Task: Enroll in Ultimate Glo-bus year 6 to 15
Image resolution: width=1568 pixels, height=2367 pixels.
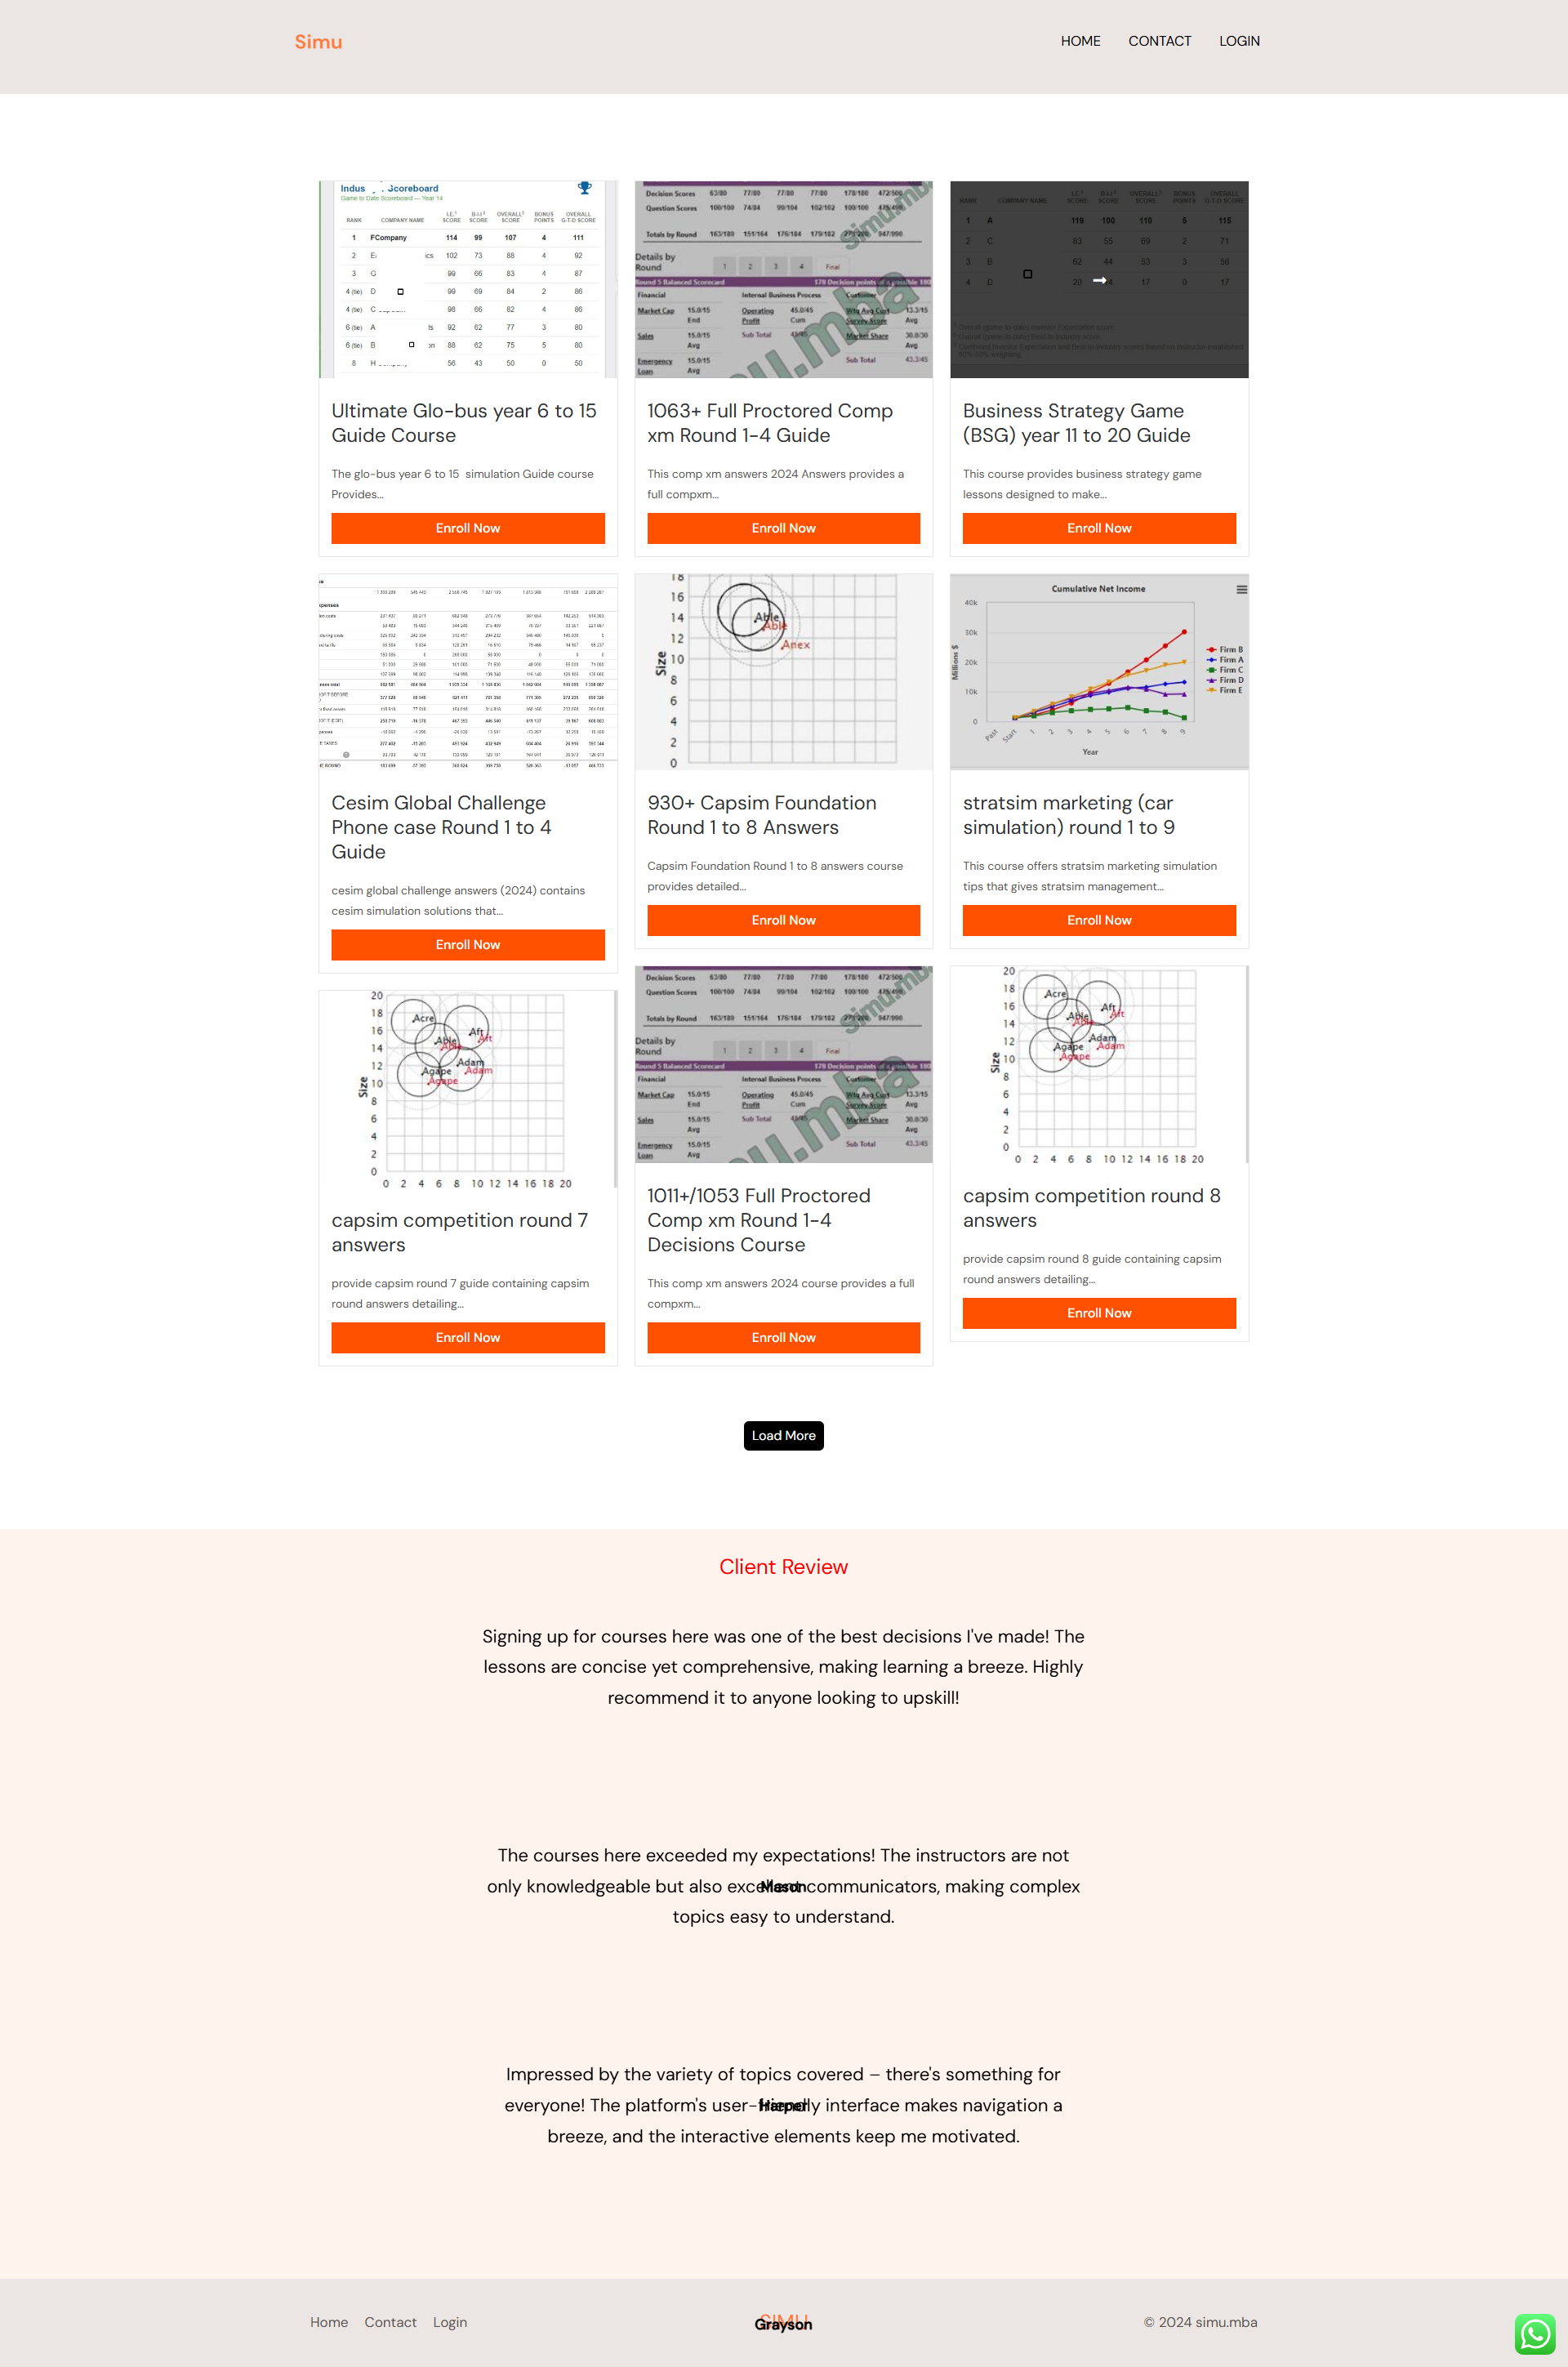Action: pos(467,527)
